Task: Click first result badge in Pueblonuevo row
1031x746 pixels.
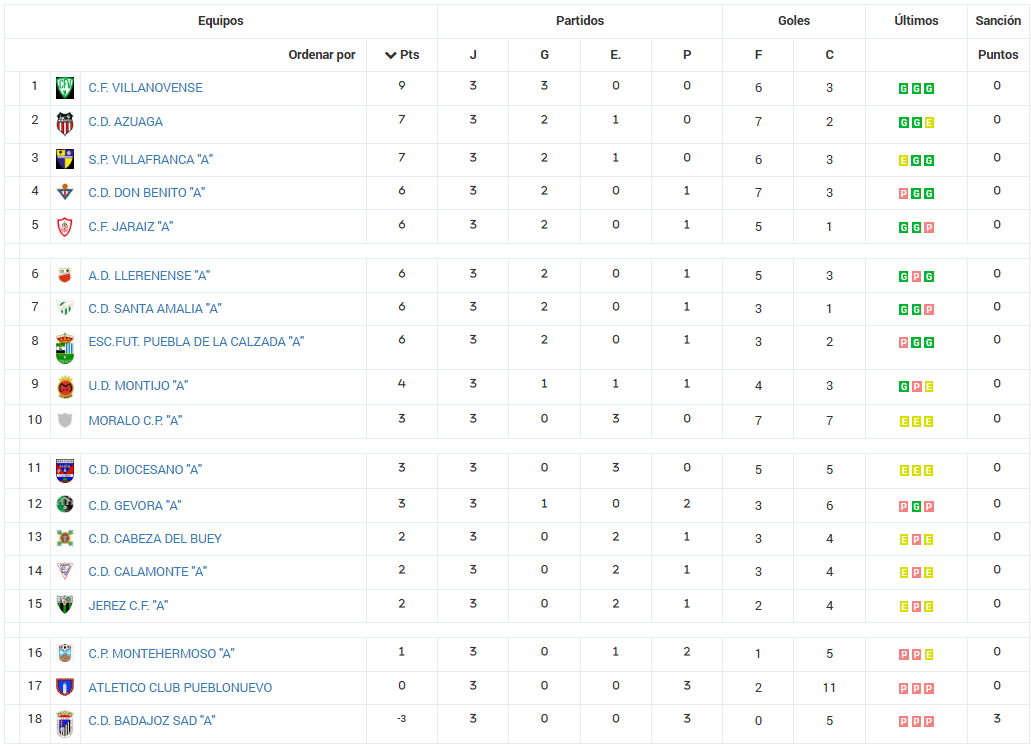Action: click(x=903, y=689)
